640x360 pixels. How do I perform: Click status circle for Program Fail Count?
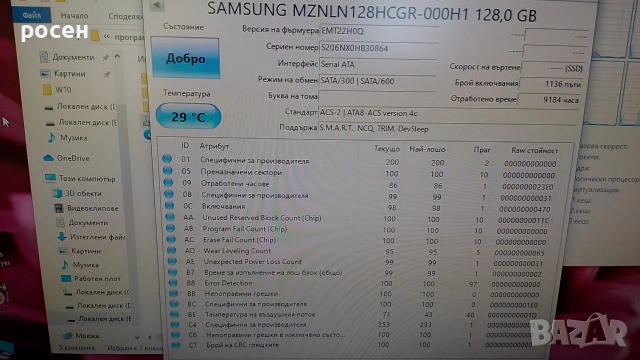click(171, 228)
